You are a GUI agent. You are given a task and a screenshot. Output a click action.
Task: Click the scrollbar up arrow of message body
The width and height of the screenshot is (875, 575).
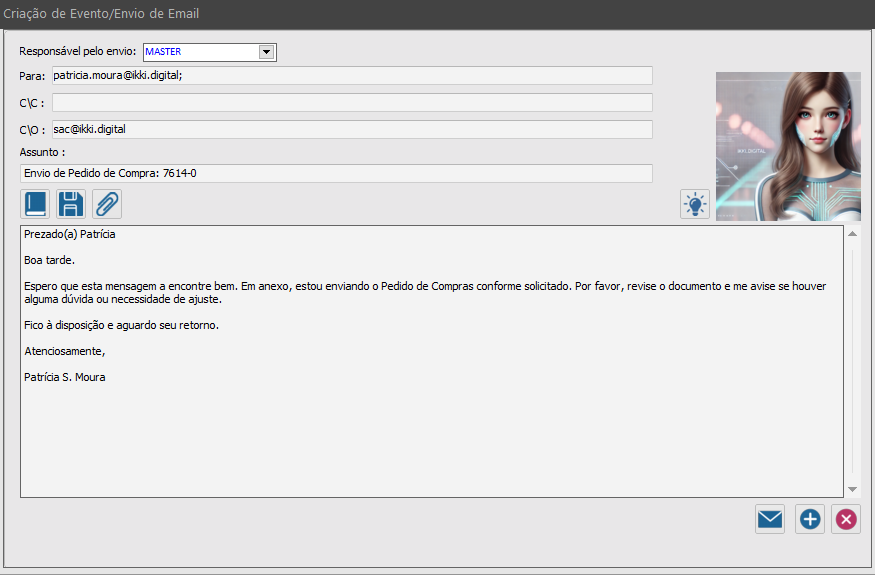[852, 233]
